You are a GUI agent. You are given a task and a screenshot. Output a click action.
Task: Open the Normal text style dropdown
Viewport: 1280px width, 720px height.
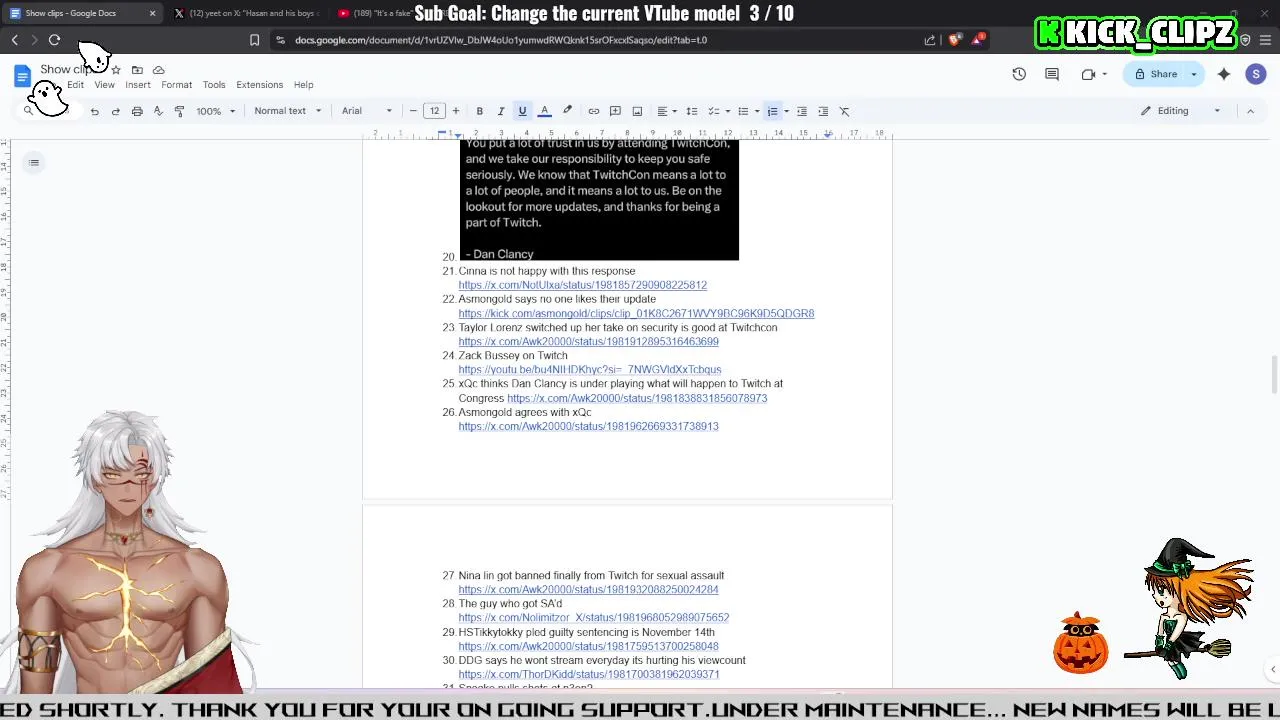[x=287, y=111]
